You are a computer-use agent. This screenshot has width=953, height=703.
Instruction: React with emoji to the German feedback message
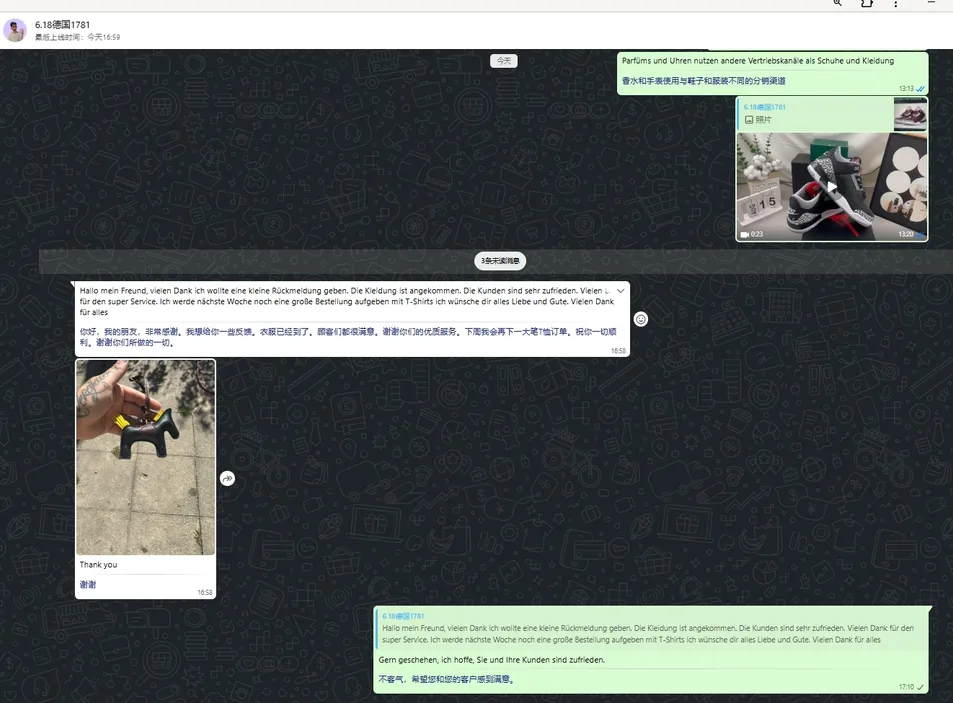click(641, 319)
